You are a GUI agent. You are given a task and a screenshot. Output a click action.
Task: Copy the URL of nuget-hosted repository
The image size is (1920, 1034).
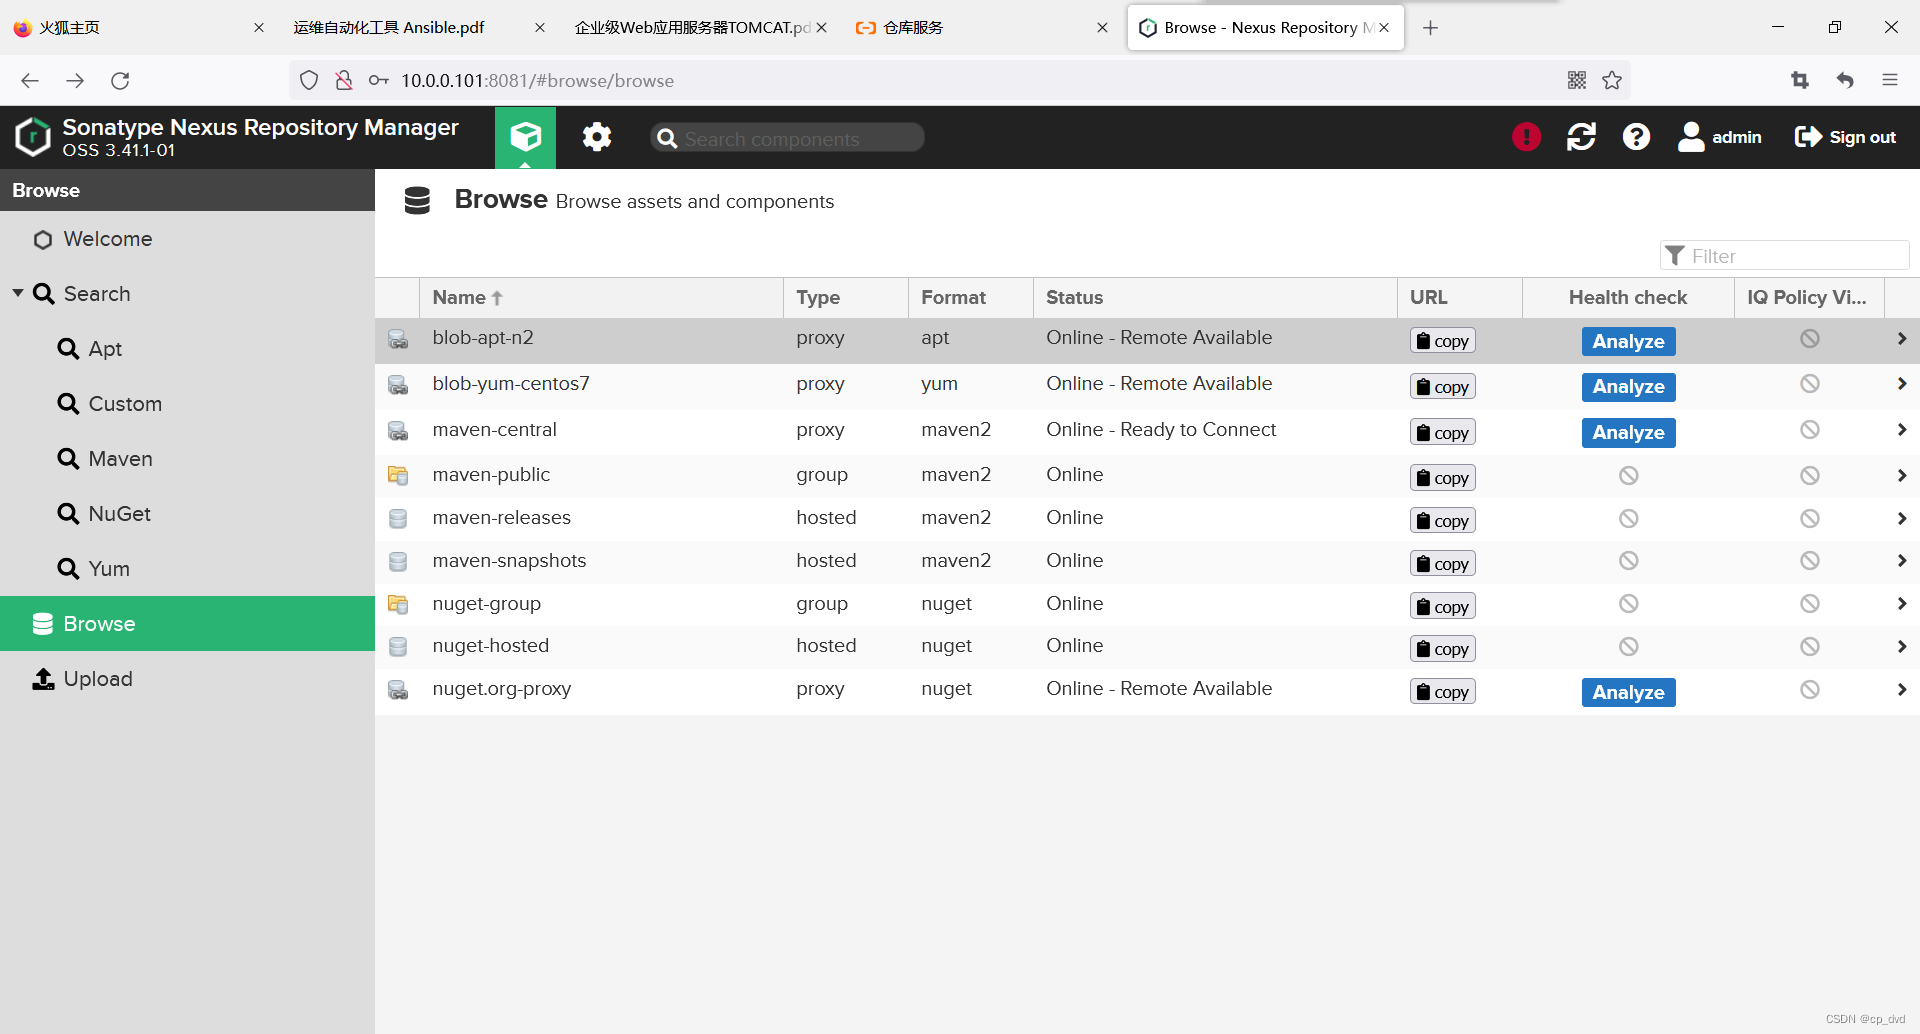(1442, 648)
